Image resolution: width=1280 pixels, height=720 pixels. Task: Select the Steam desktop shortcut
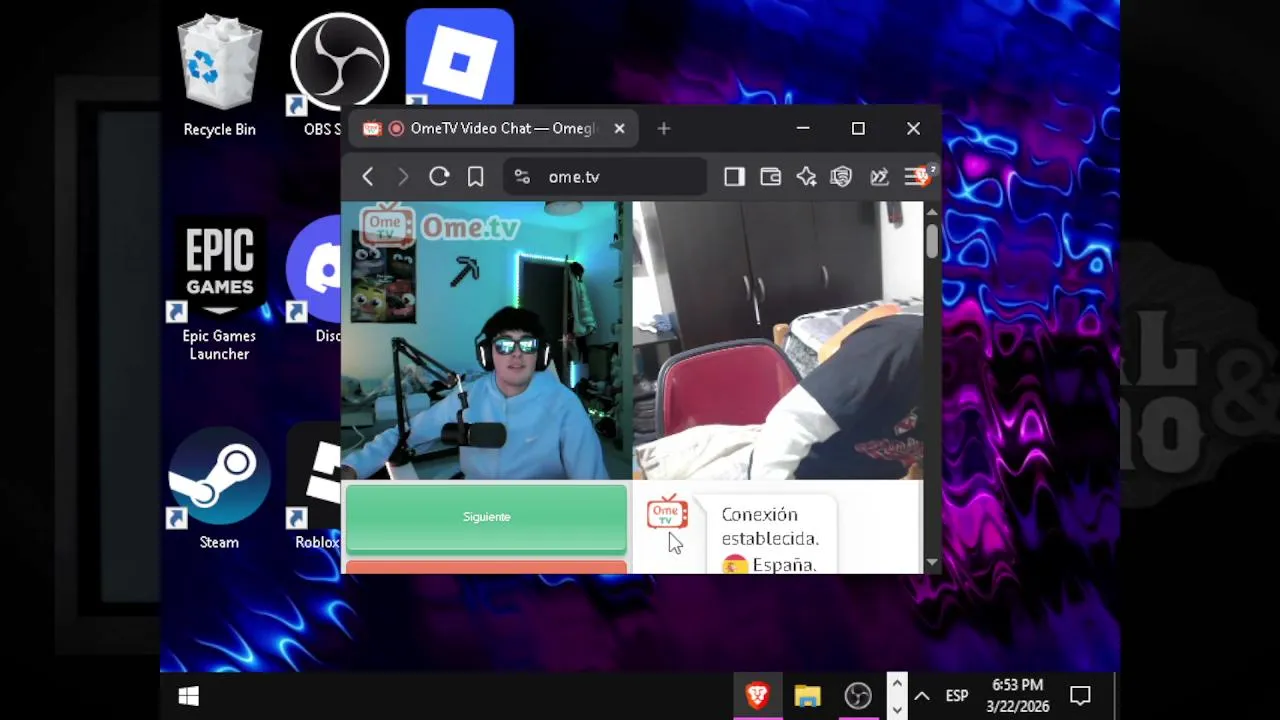tap(219, 488)
